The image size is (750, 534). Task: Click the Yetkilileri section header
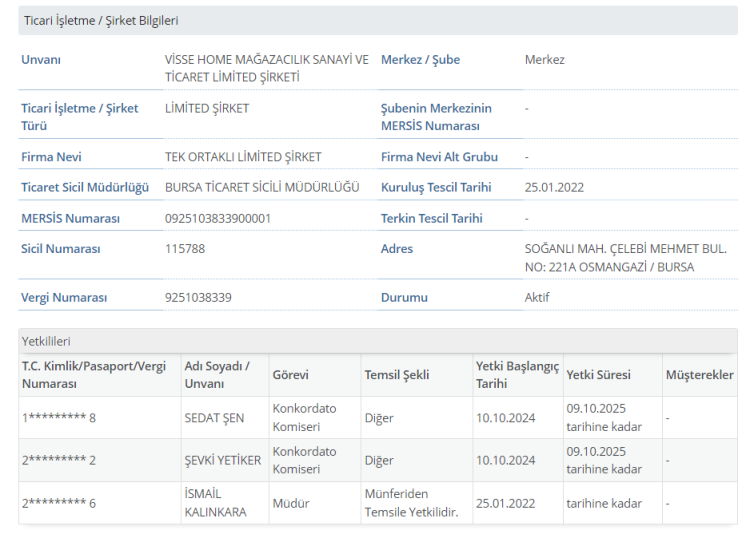[x=47, y=342]
